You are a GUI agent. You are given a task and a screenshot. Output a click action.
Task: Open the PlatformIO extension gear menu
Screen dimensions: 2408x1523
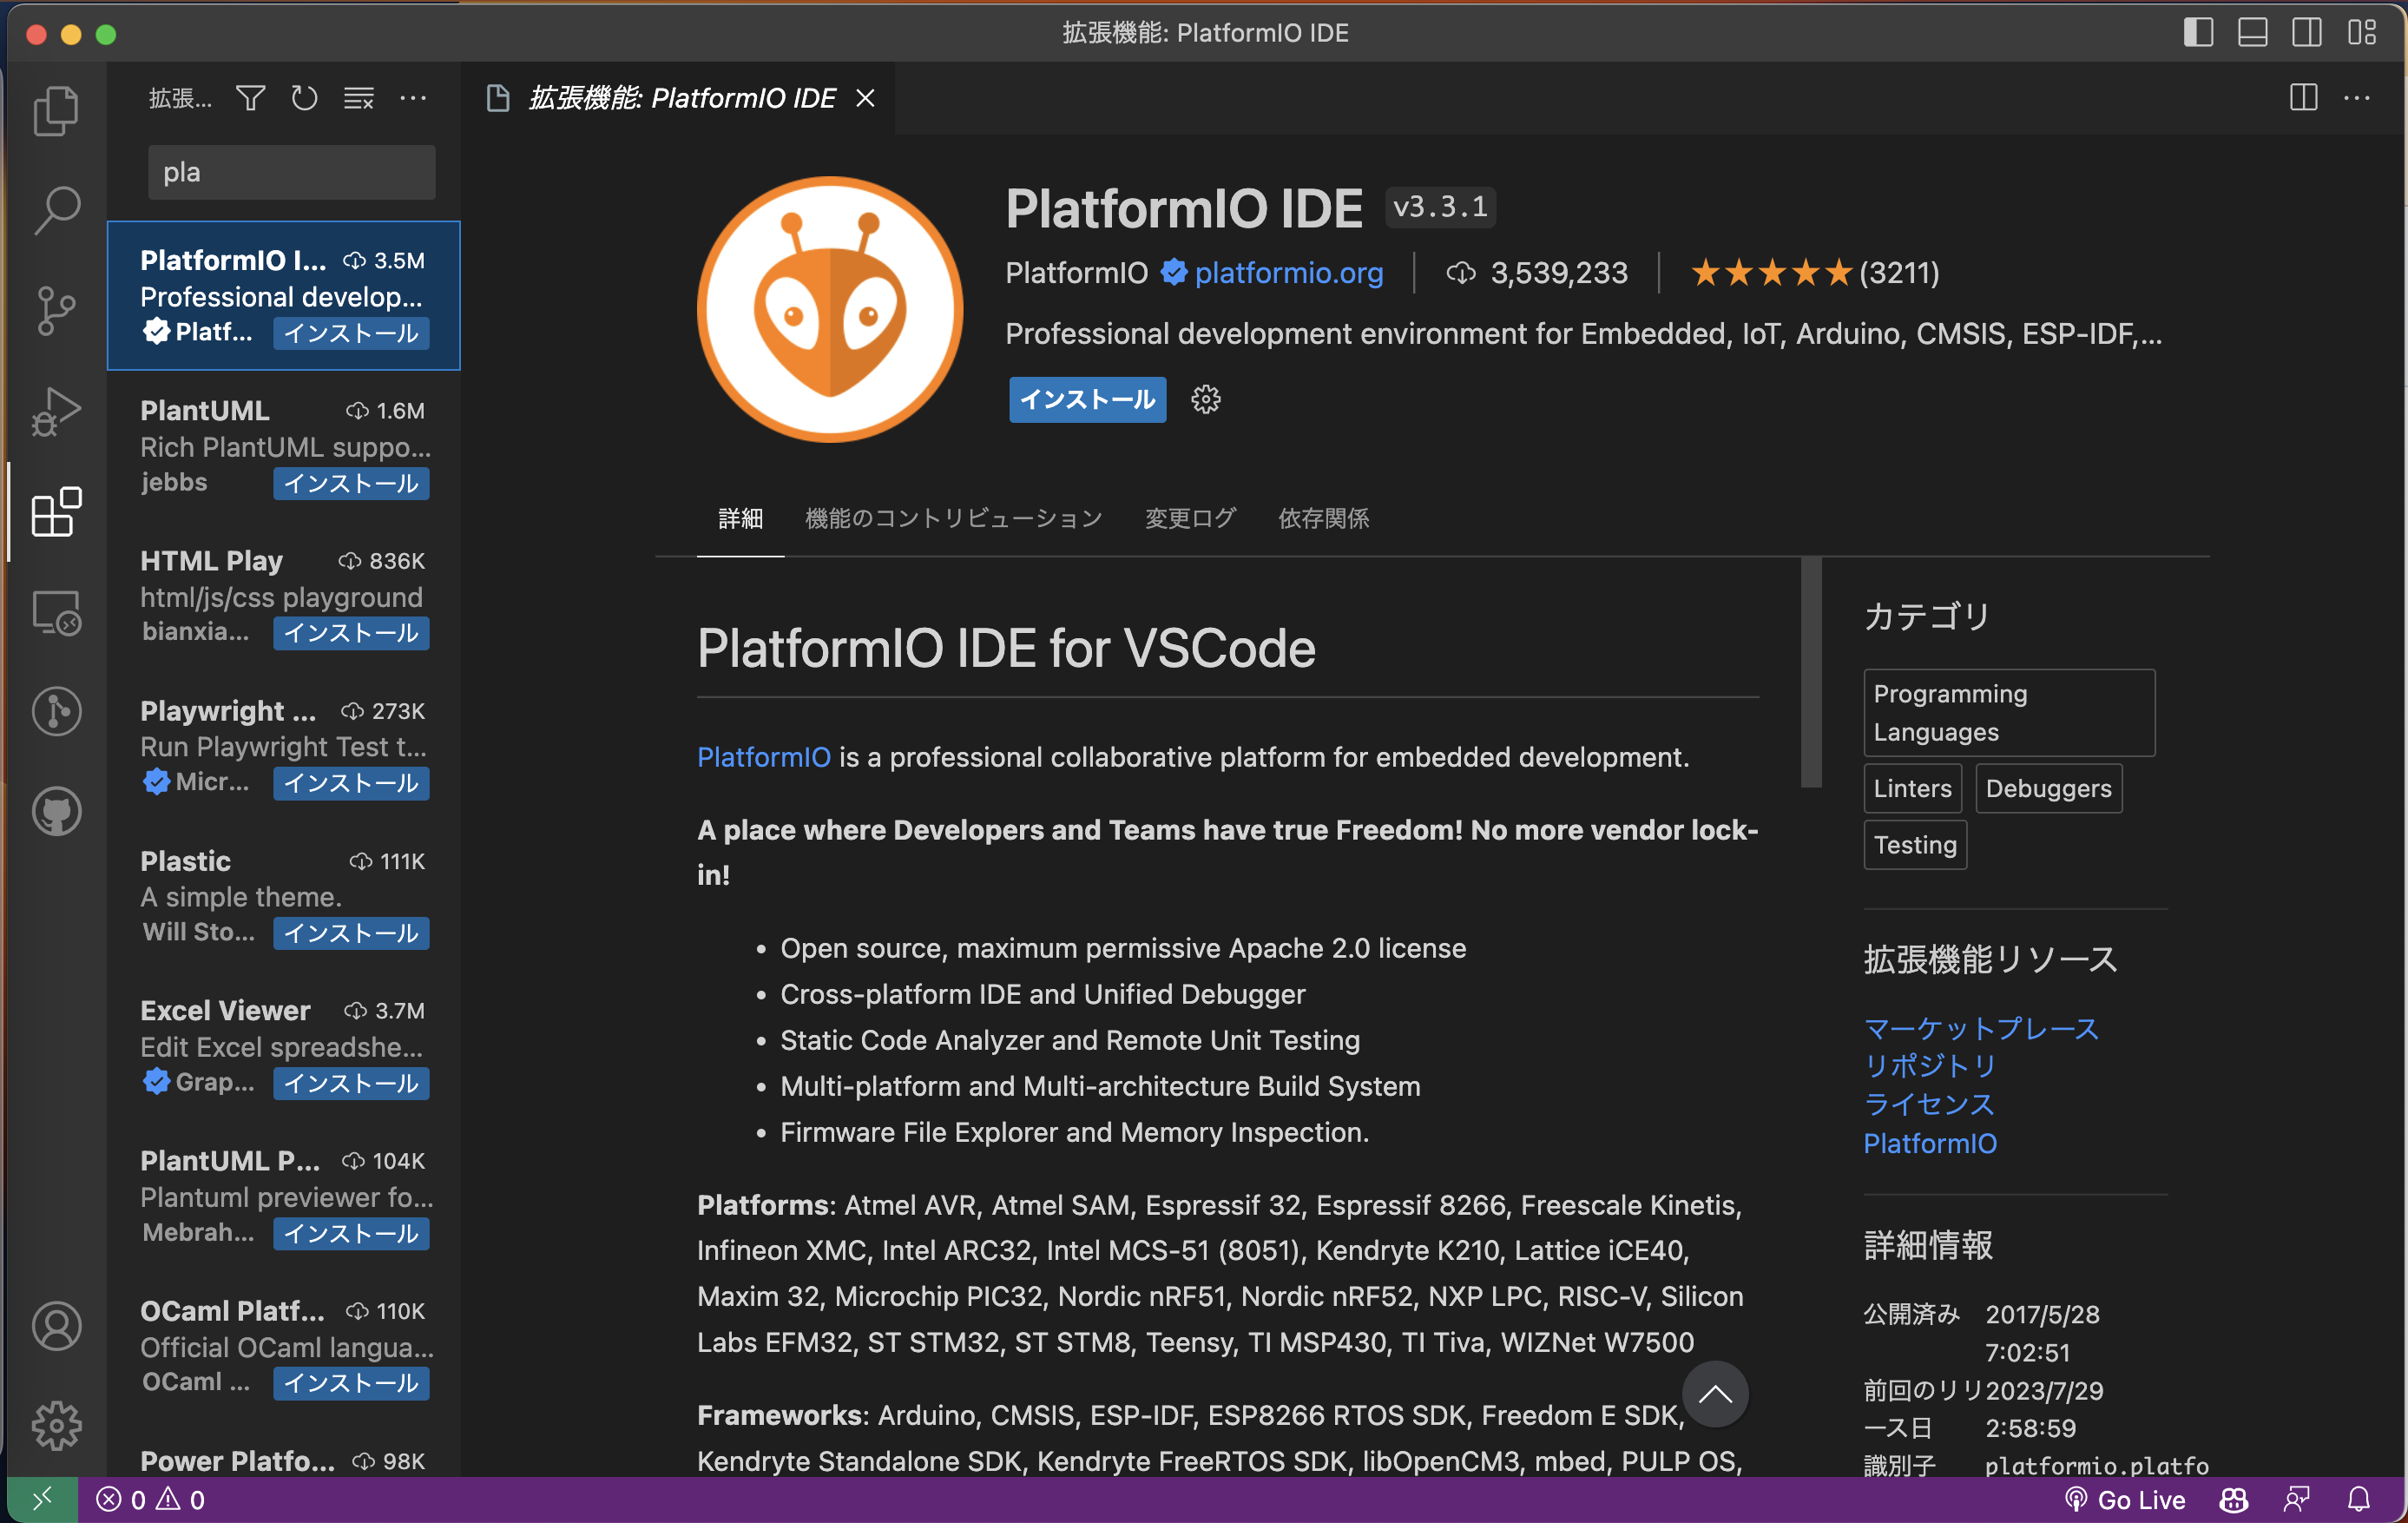pos(1205,399)
